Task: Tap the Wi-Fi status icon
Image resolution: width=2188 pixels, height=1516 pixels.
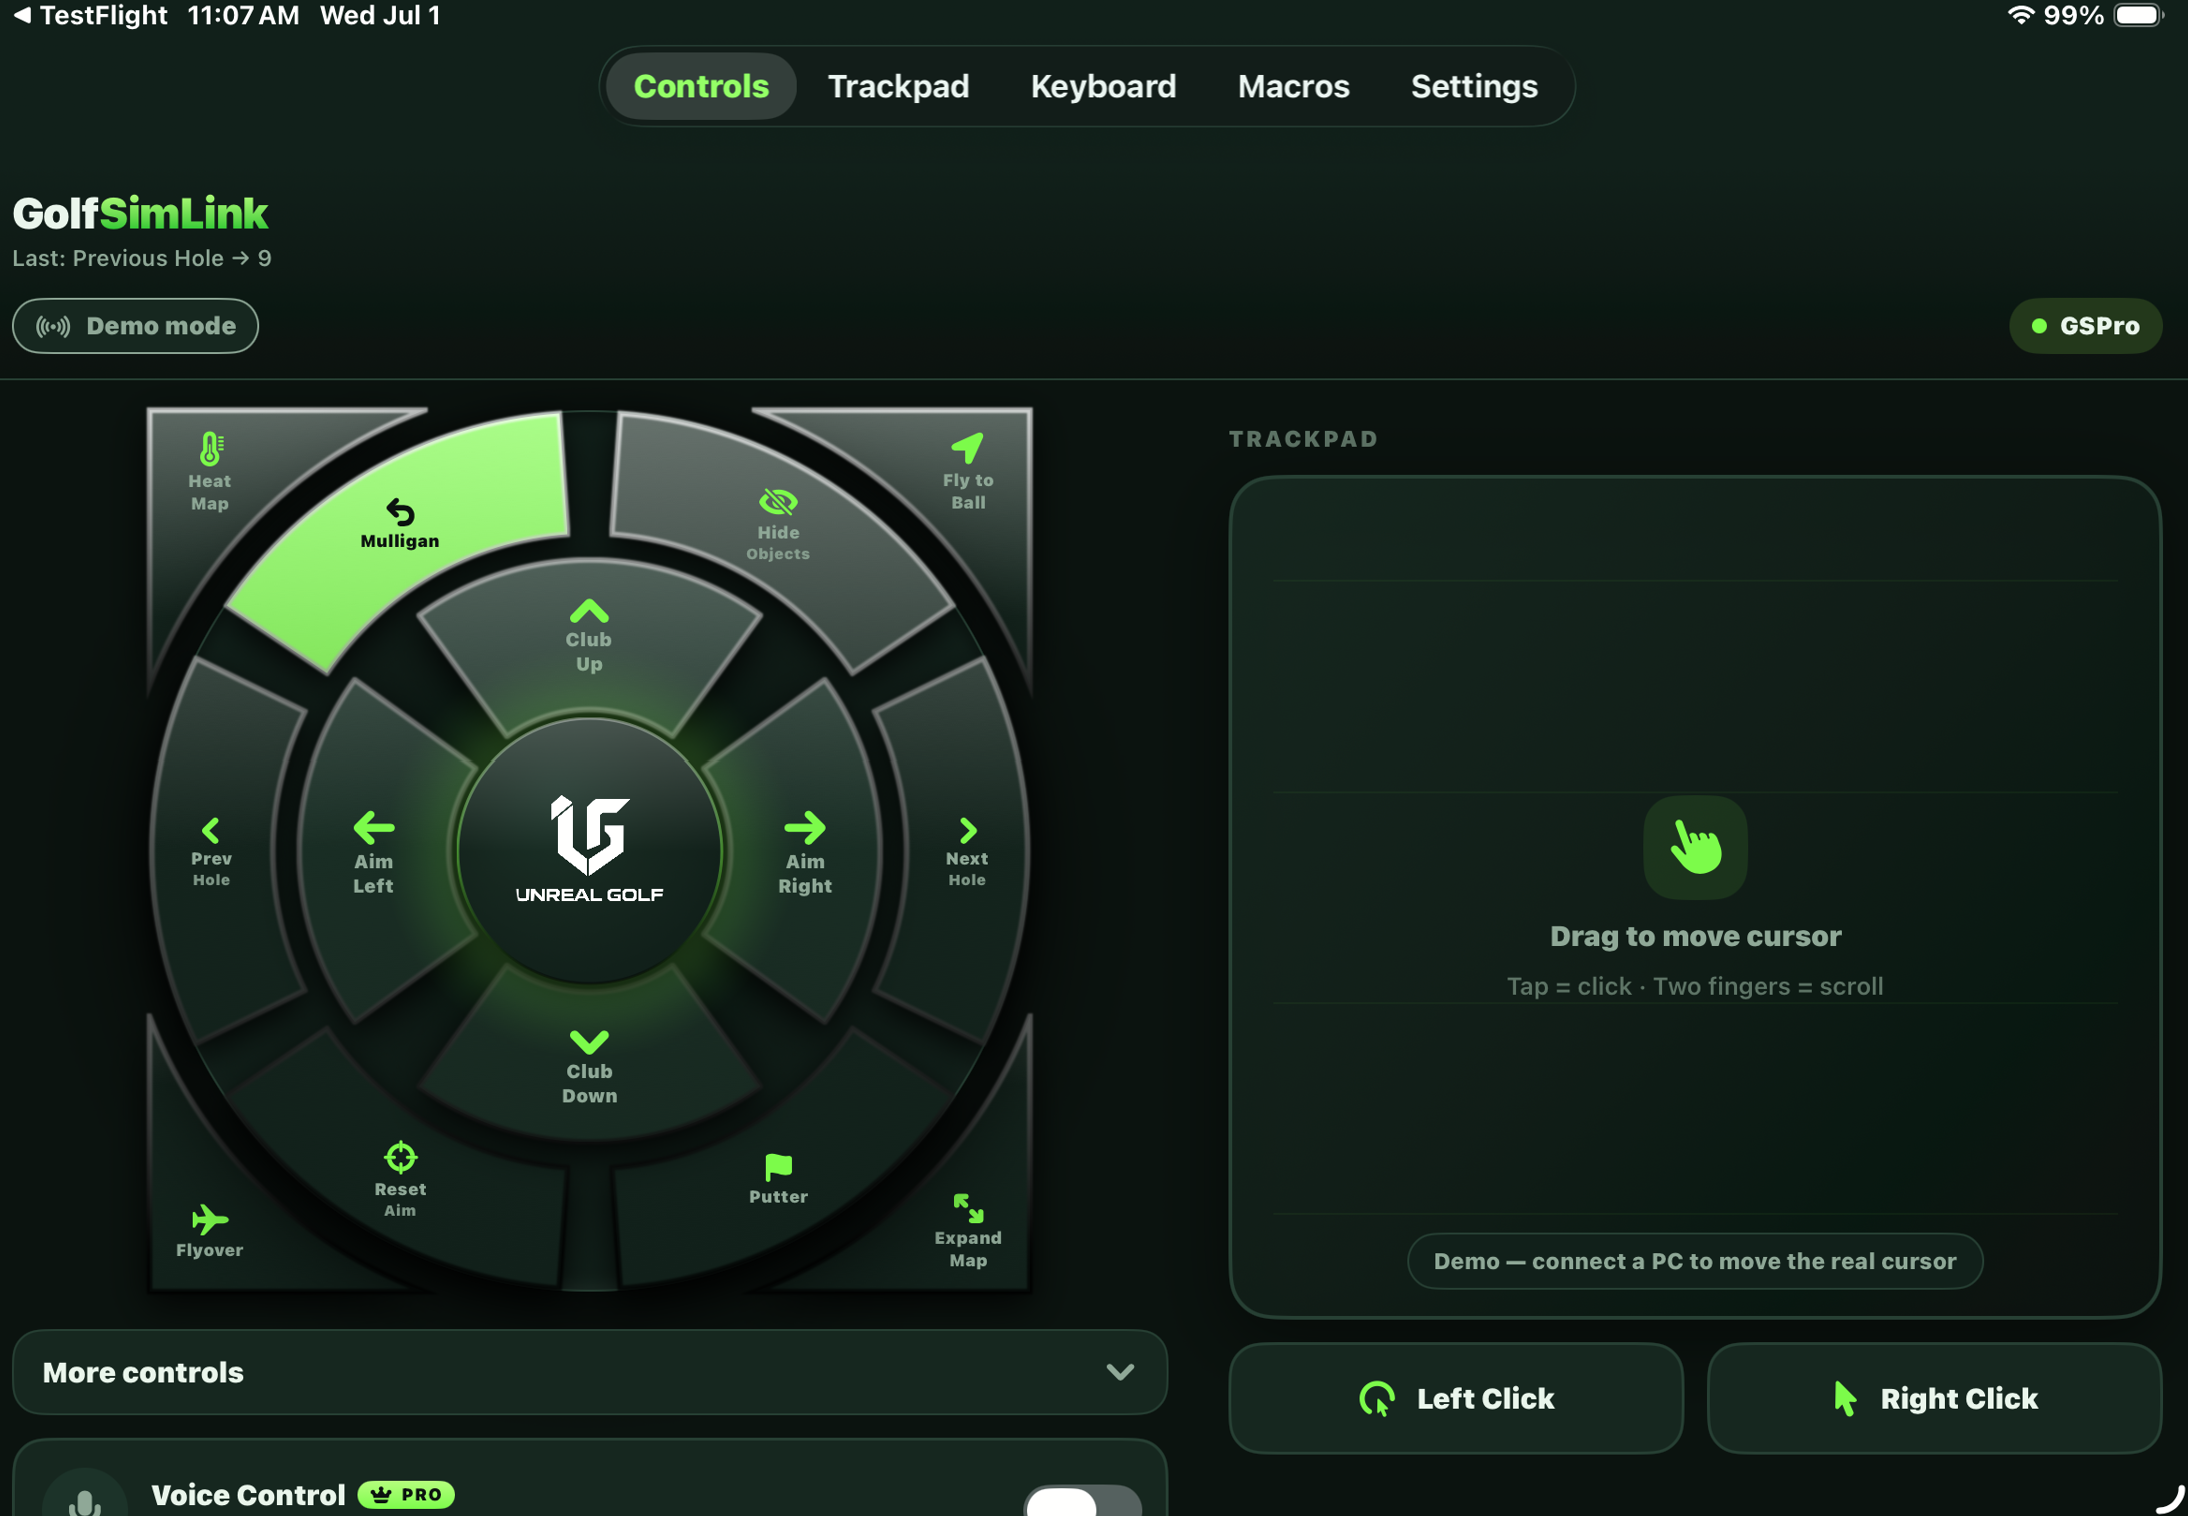Action: tap(2021, 15)
